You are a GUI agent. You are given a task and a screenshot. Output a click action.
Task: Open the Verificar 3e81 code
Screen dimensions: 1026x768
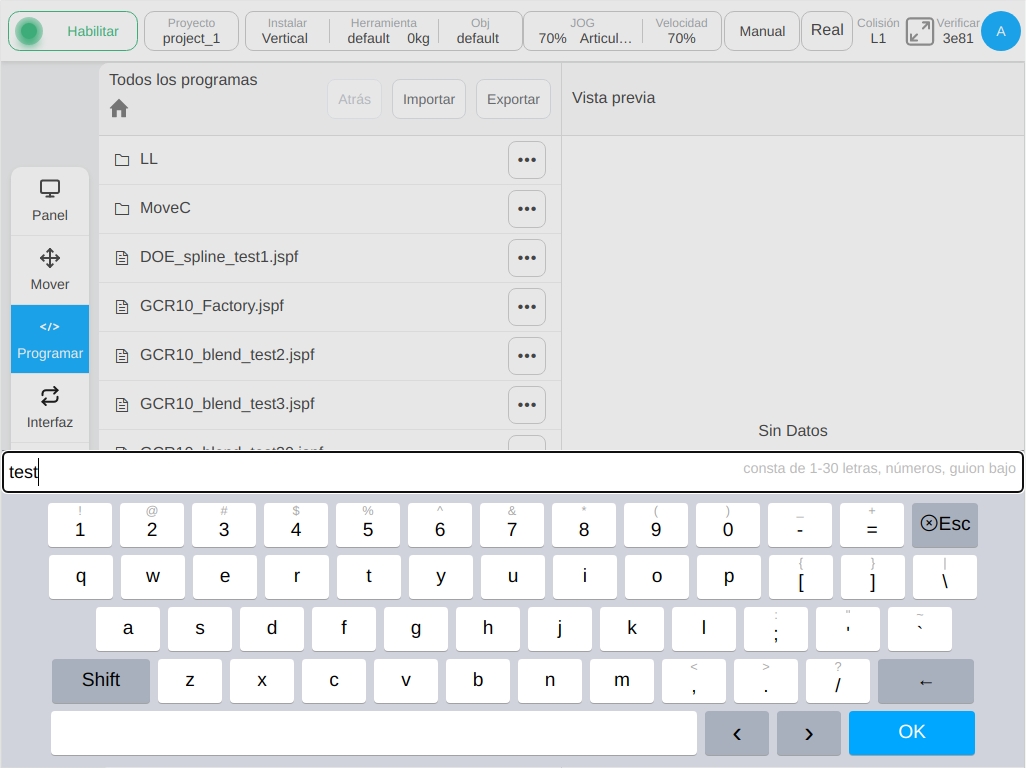point(958,31)
